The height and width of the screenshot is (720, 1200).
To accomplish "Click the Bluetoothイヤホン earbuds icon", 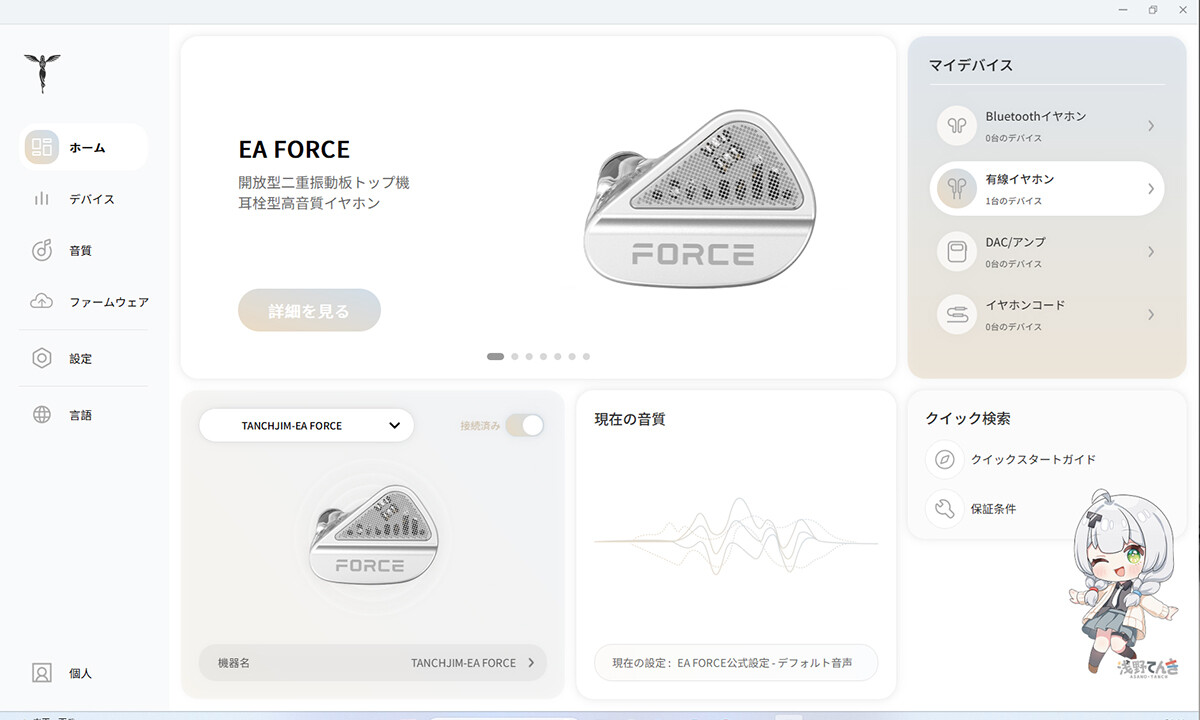I will pyautogui.click(x=957, y=125).
